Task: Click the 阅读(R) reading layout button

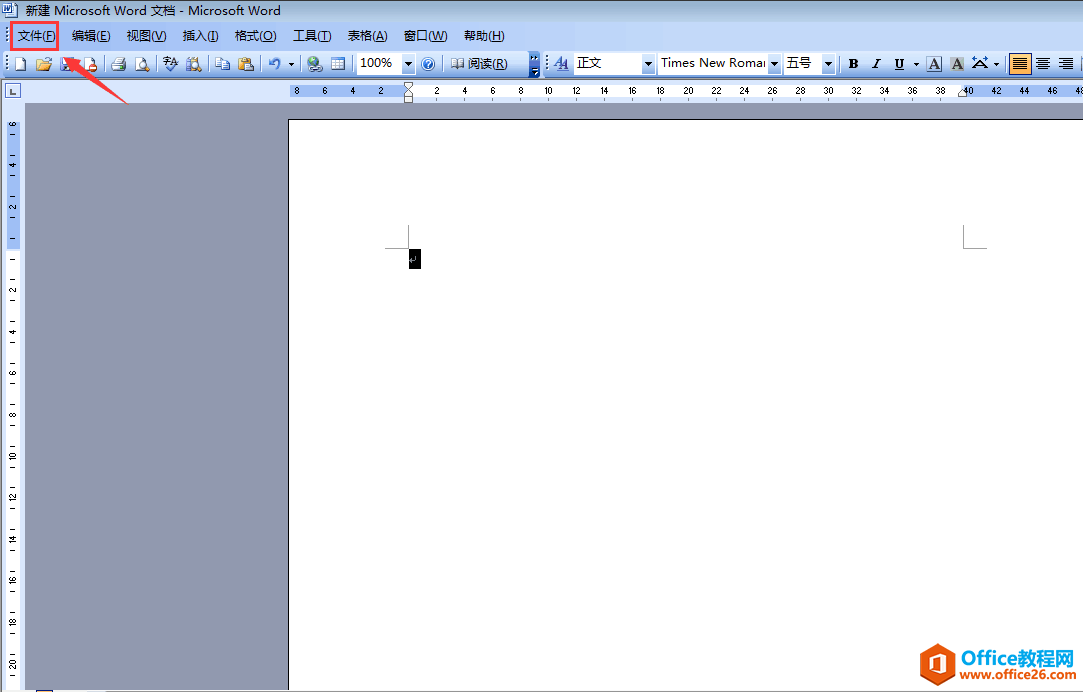Action: [478, 64]
